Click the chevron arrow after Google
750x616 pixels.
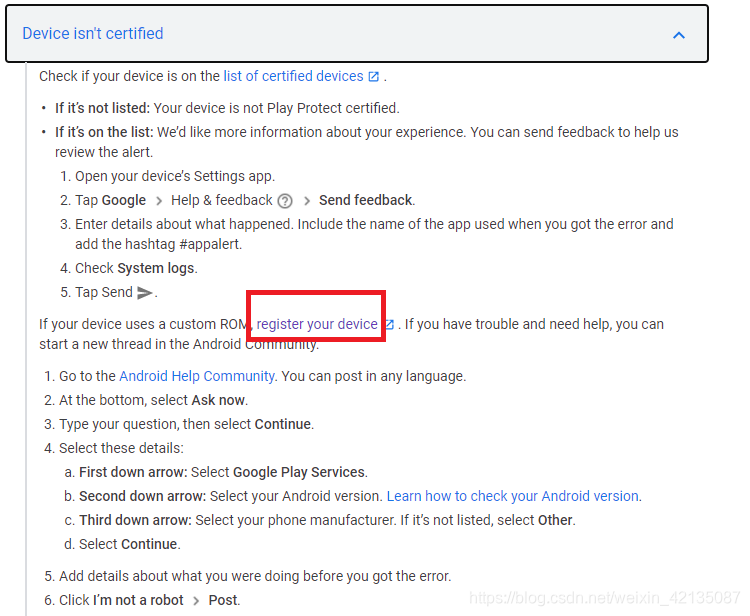point(159,201)
